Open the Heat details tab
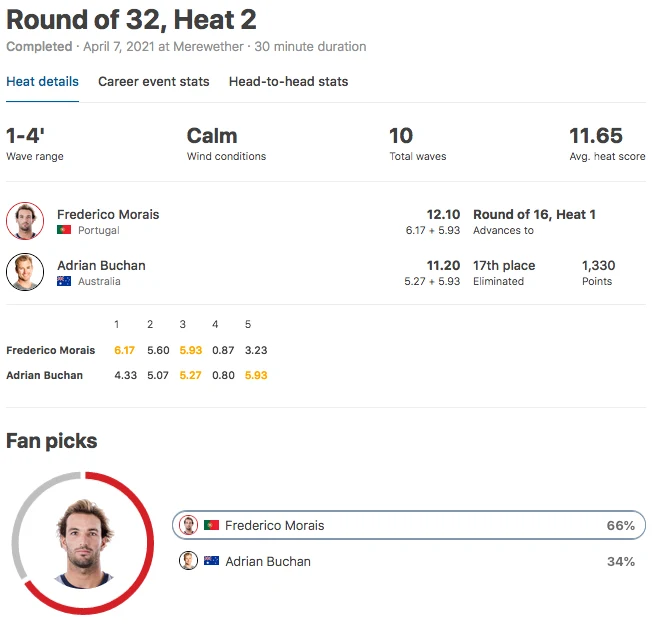Screen dimensions: 660x637 [42, 82]
